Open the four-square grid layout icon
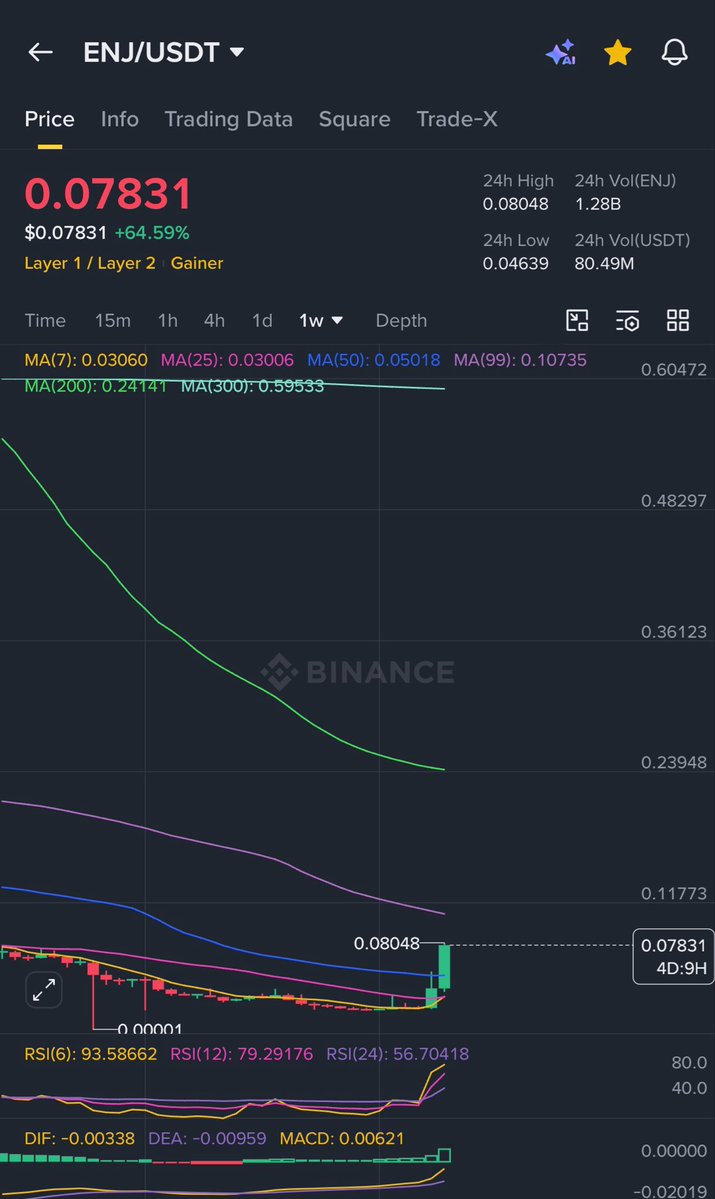This screenshot has height=1199, width=715. [678, 320]
